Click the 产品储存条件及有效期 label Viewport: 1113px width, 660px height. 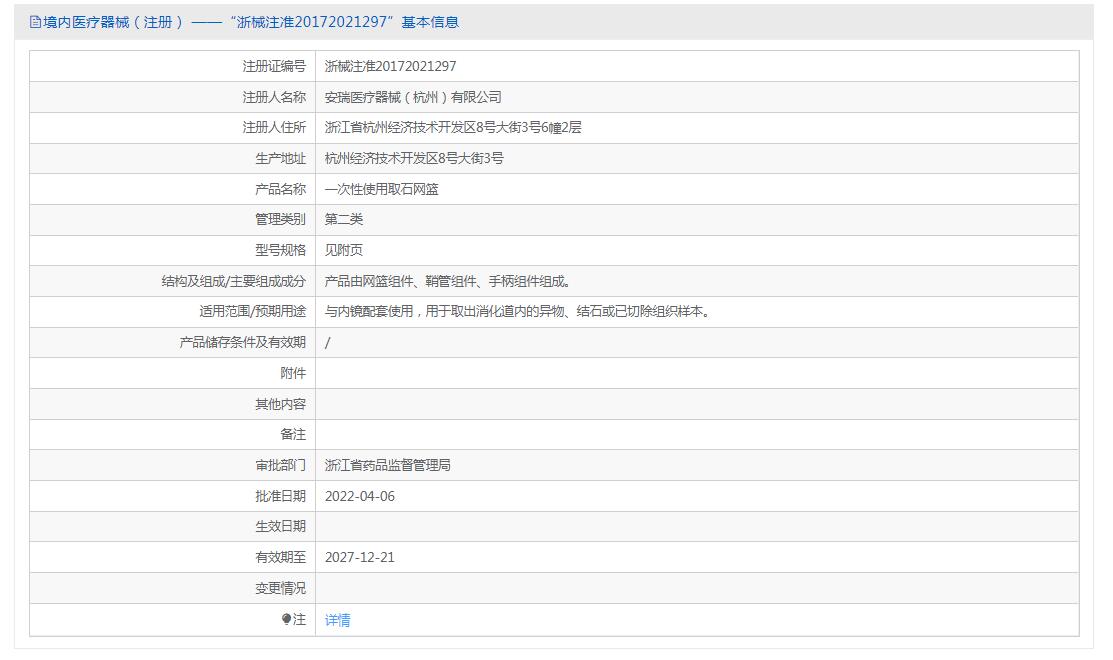(x=243, y=342)
